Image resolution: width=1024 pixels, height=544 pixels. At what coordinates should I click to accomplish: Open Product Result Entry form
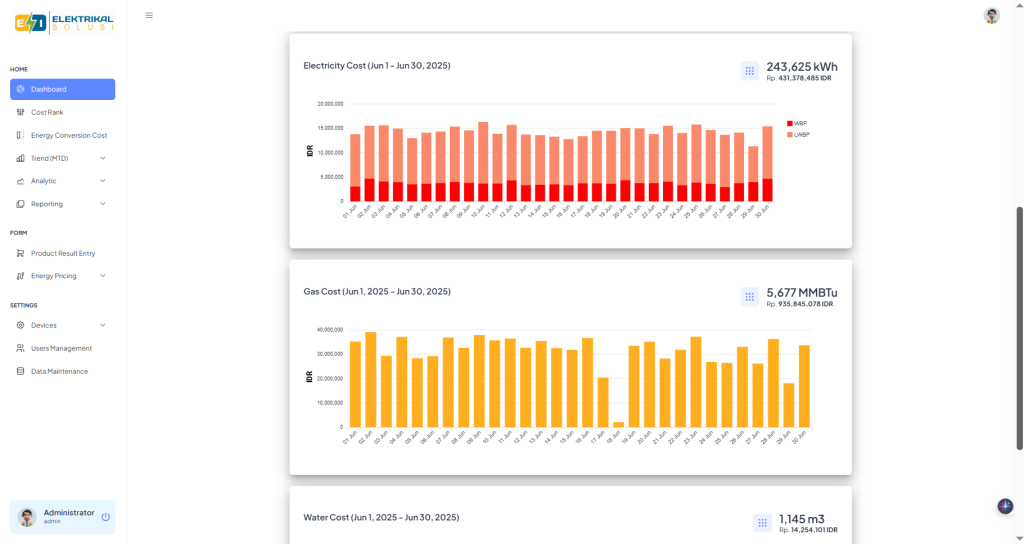(x=63, y=253)
